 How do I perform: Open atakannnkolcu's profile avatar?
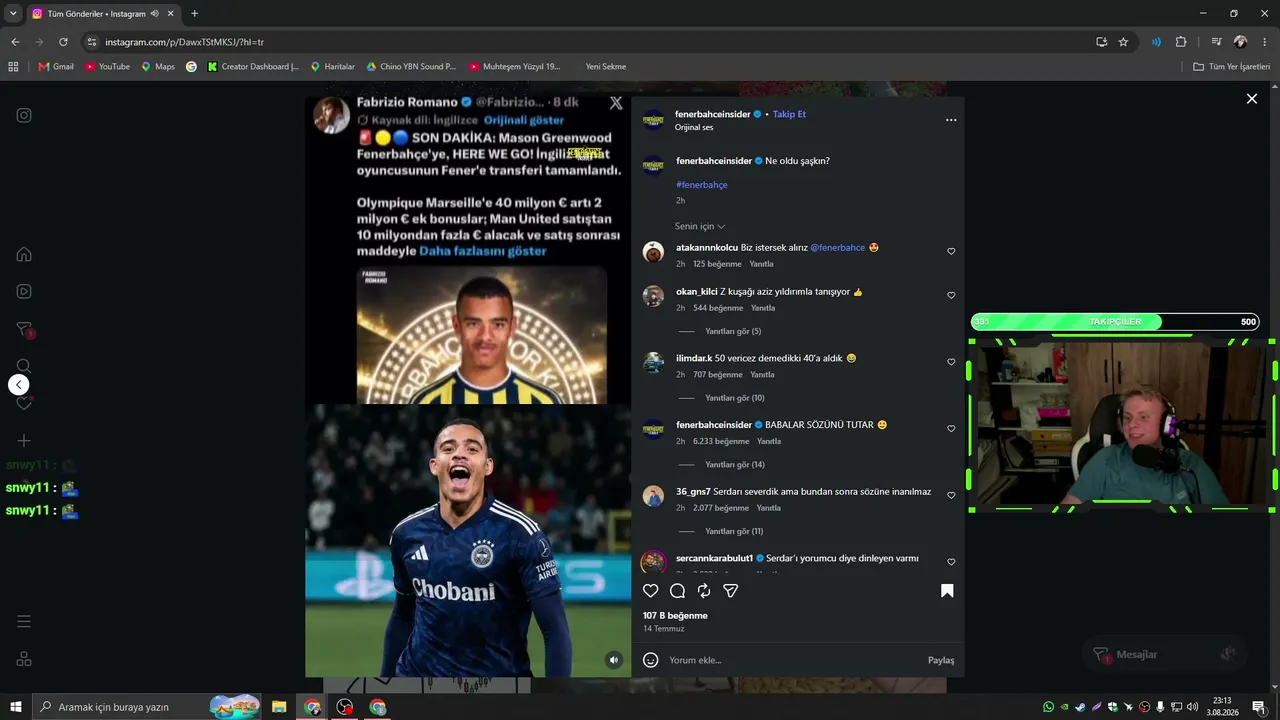(x=653, y=252)
